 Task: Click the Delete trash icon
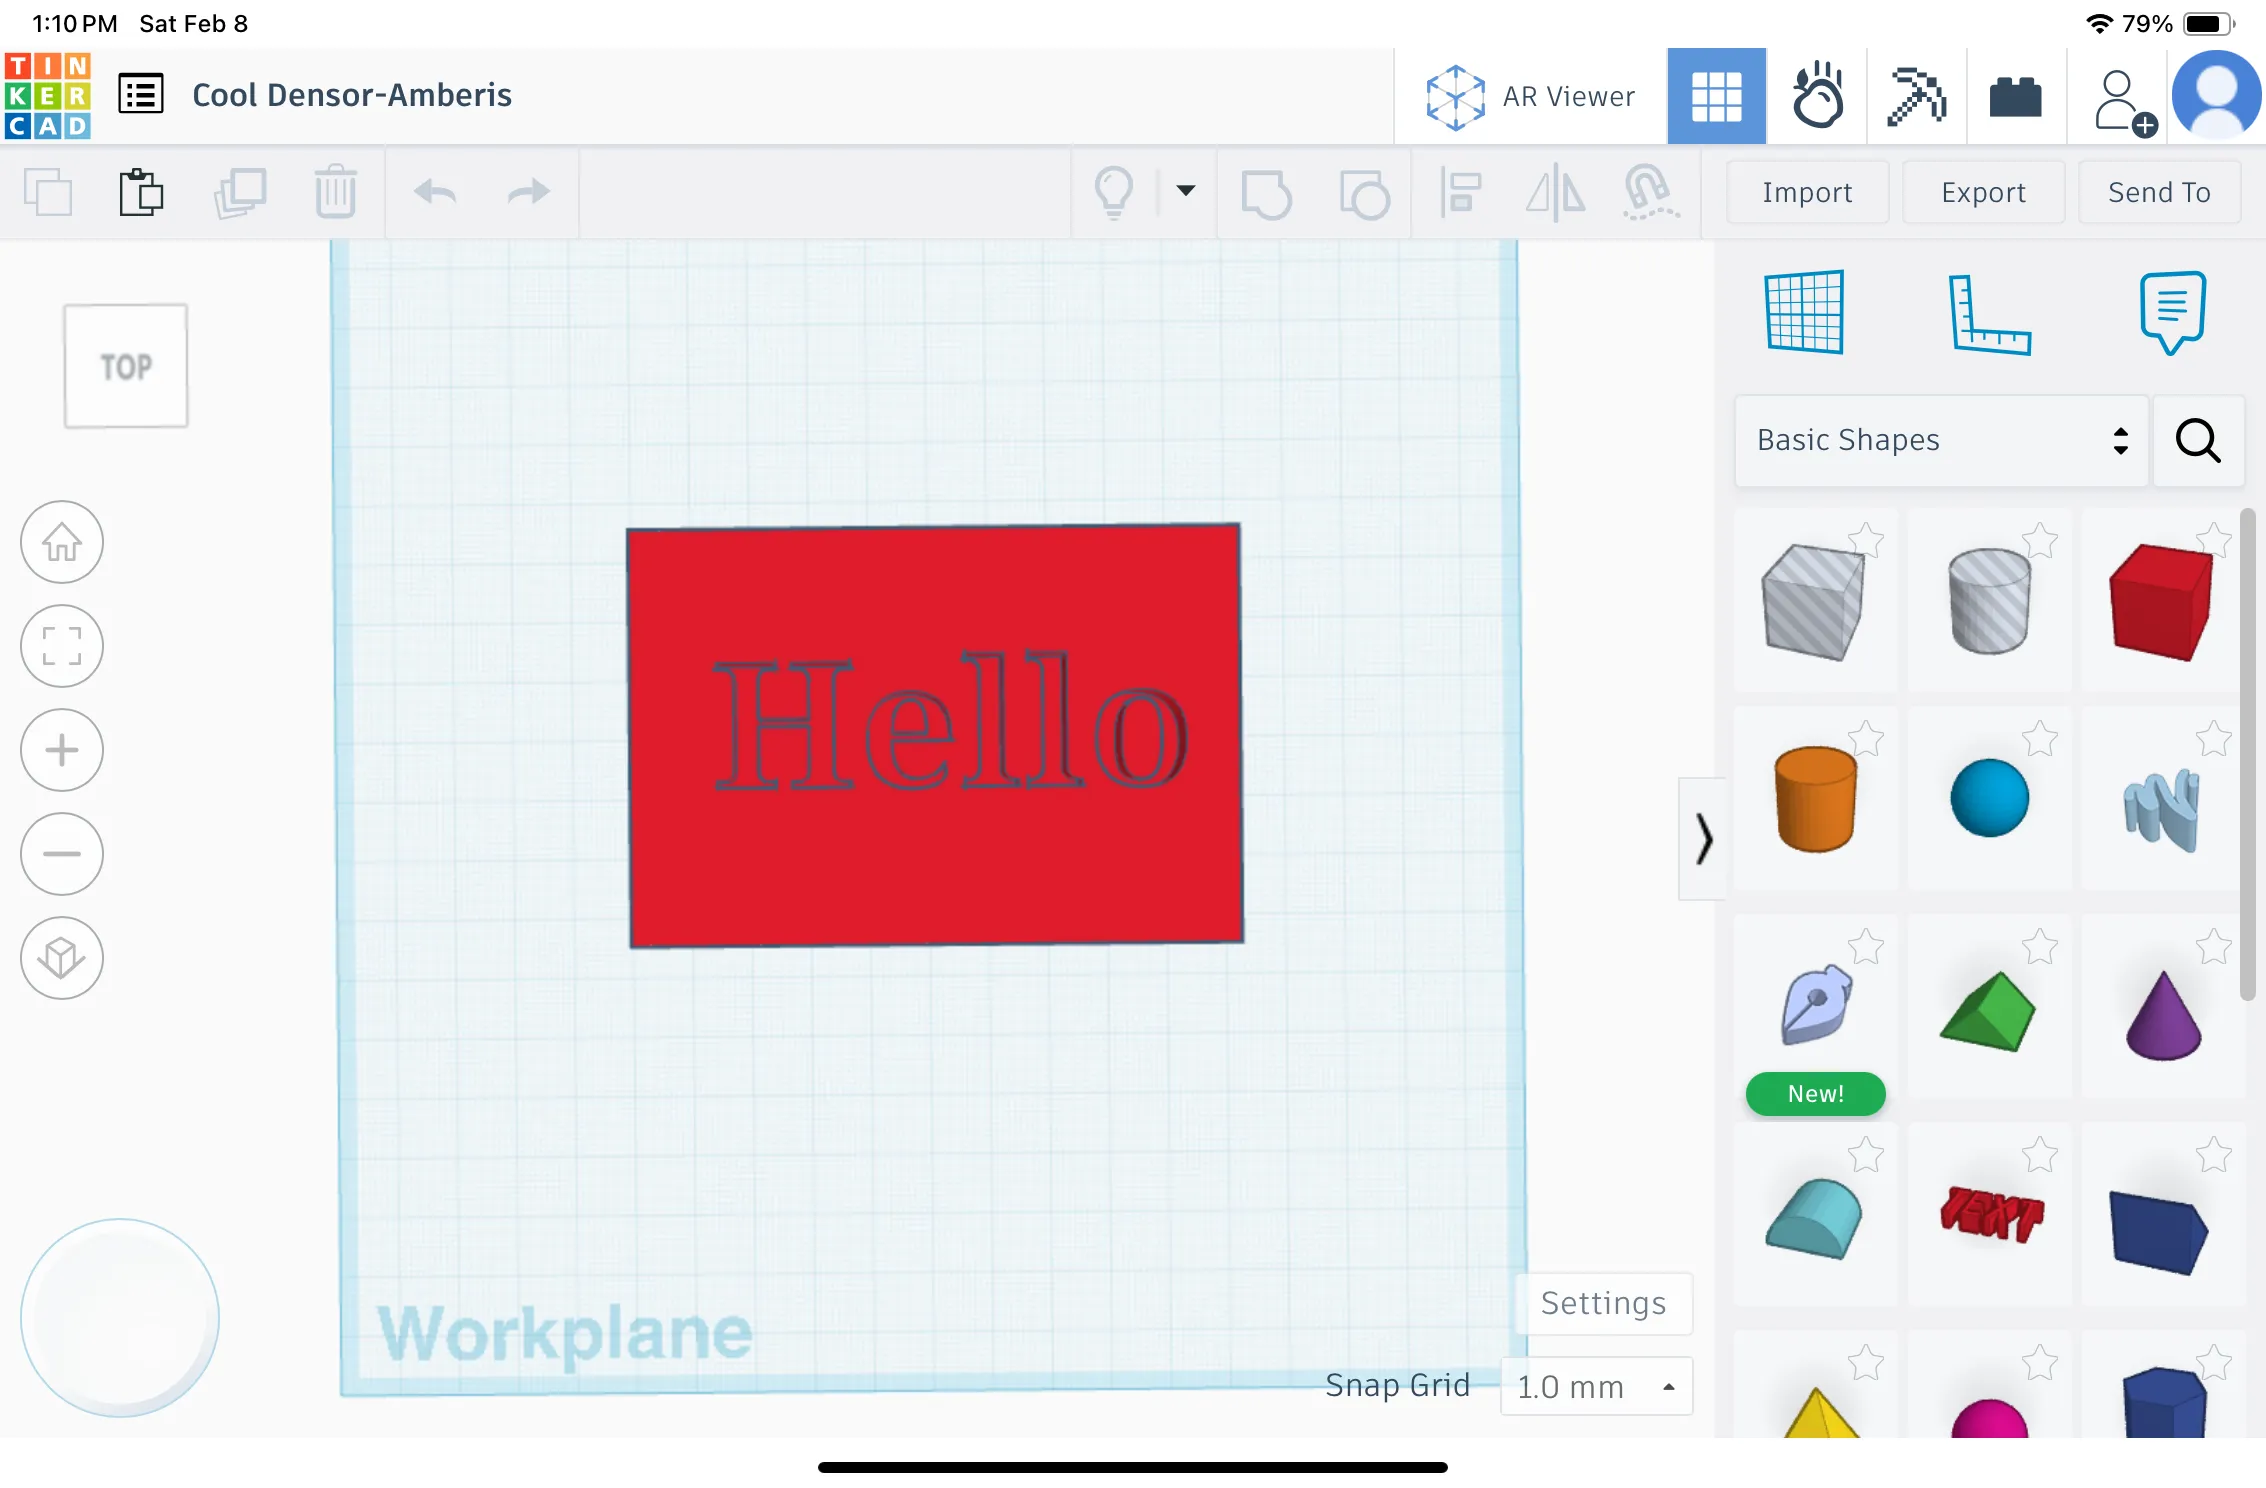point(336,192)
